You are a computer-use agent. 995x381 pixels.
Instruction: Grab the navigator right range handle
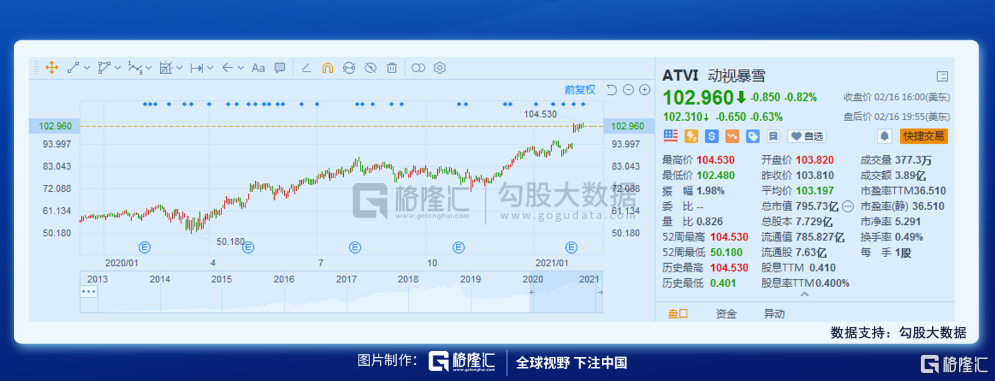[600, 292]
